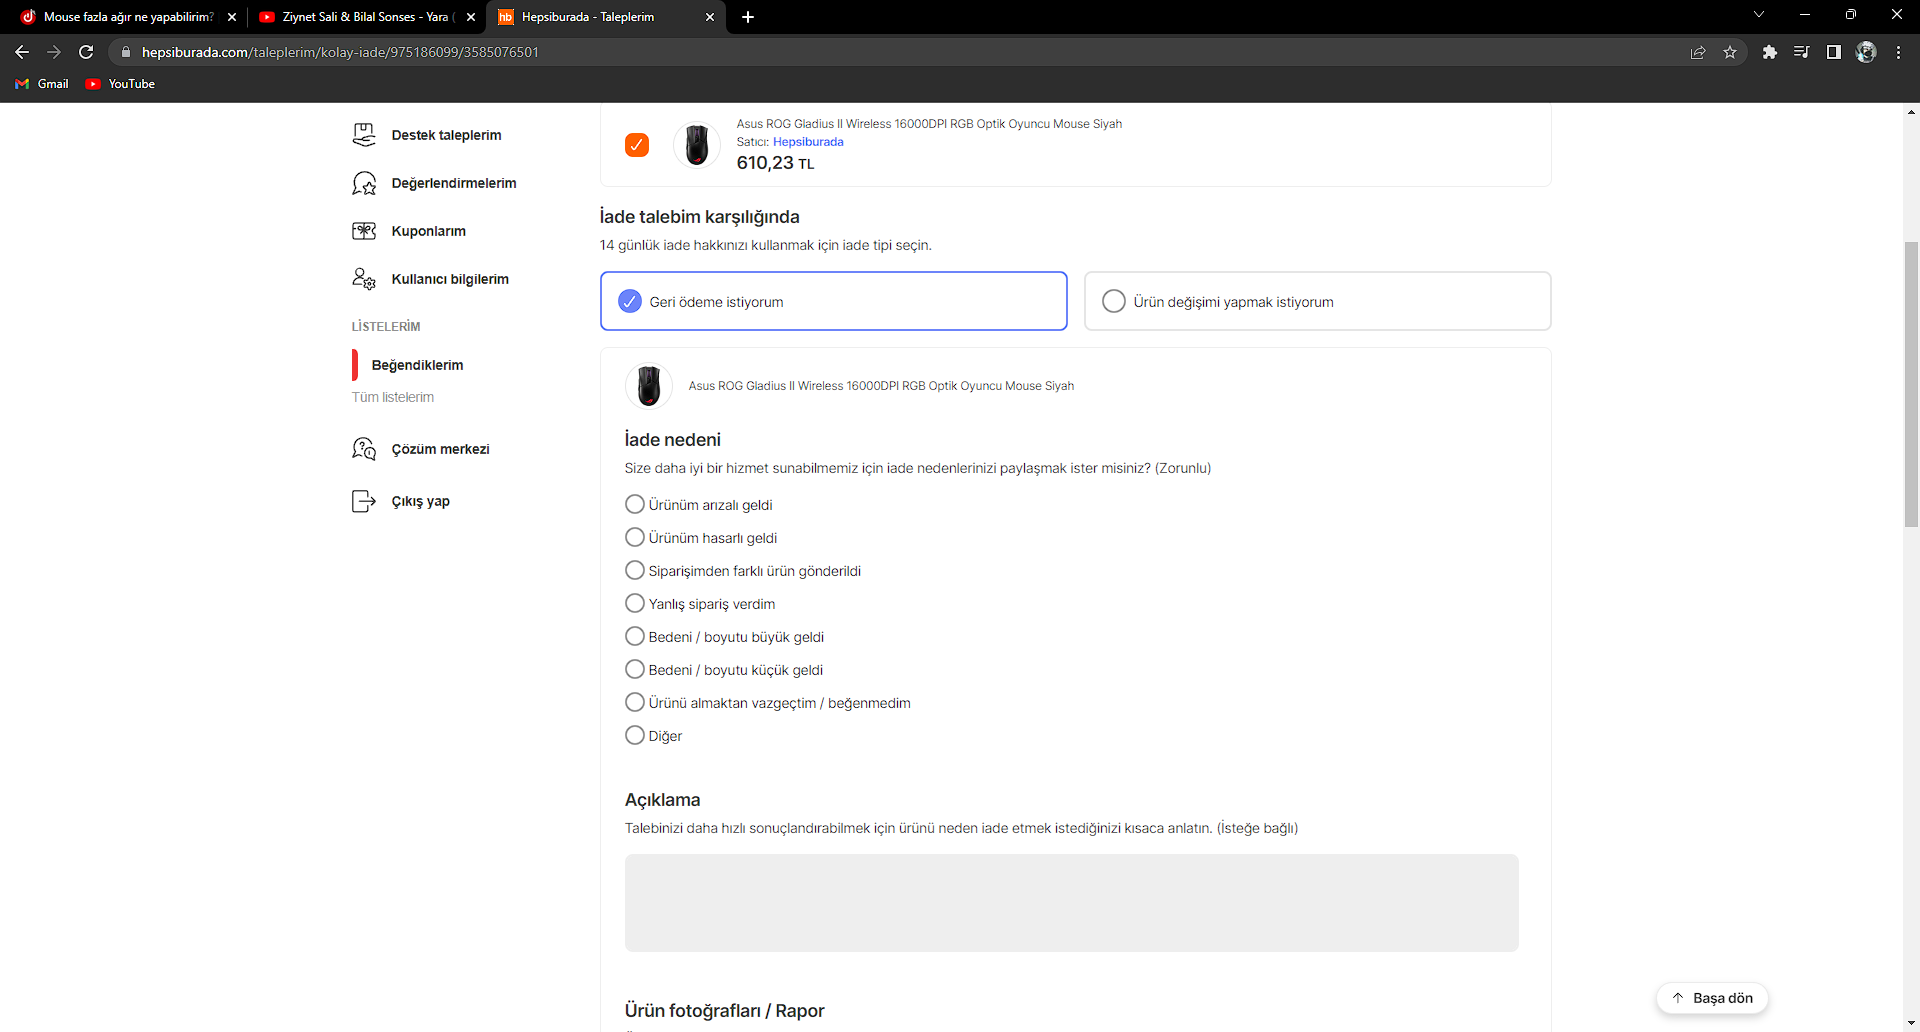The image size is (1920, 1032).
Task: Click Çıkış yap to log out
Action: (421, 501)
